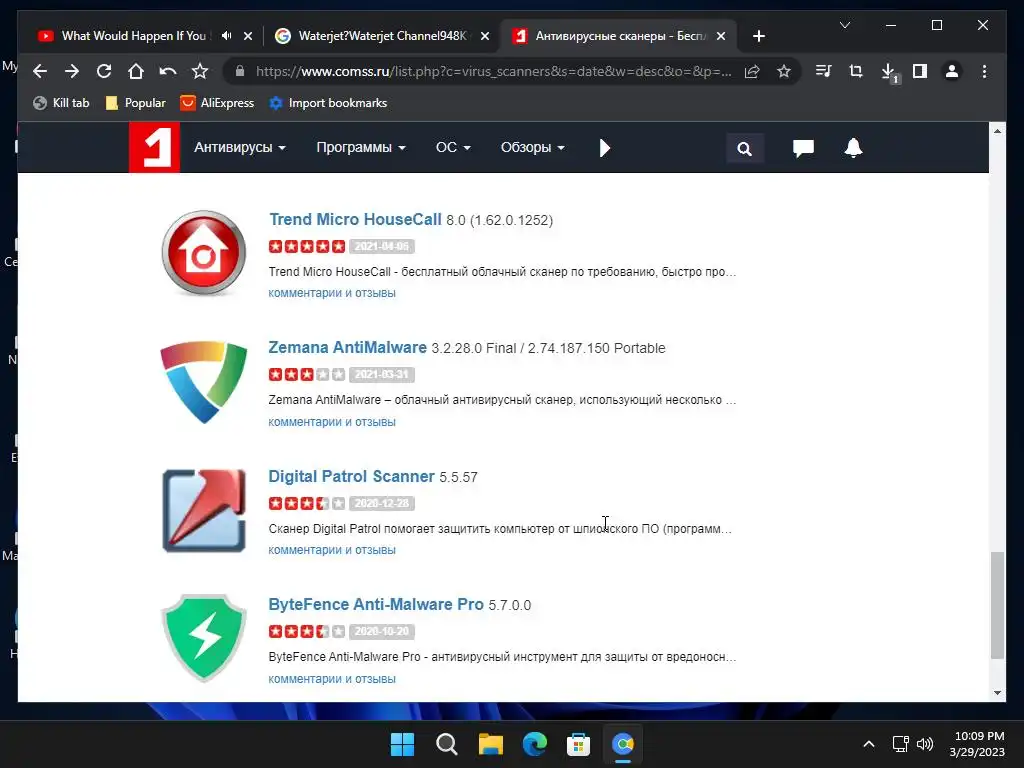This screenshot has height=768, width=1024.
Task: Open Trend Micro HouseCall title link
Action: click(355, 219)
